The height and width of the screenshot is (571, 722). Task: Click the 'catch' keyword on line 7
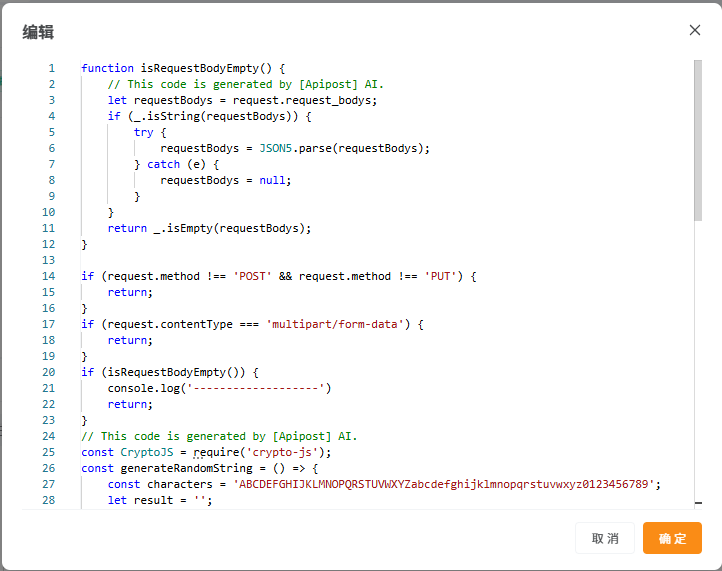[x=163, y=164]
